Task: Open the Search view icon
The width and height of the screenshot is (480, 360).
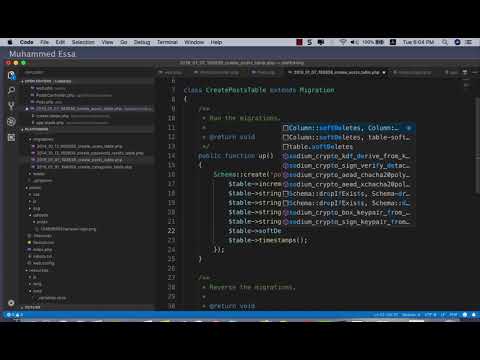Action: (x=11, y=91)
